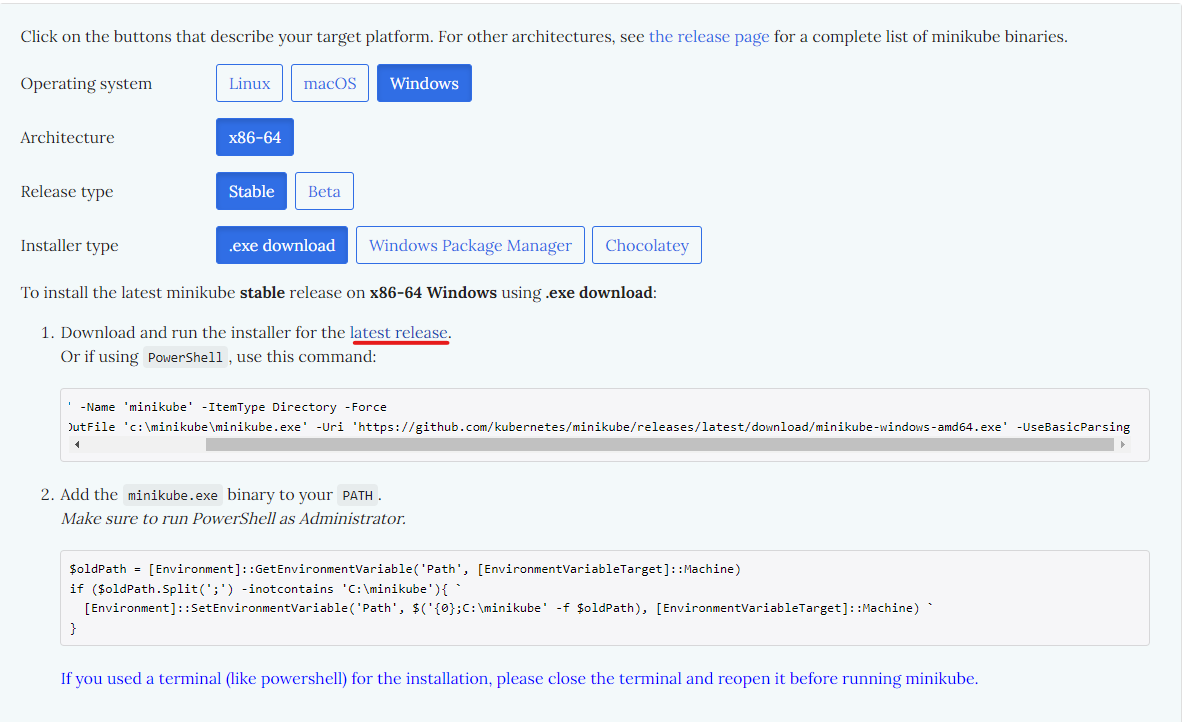Select macOS operating system
Image resolution: width=1185 pixels, height=722 pixels.
pos(330,83)
